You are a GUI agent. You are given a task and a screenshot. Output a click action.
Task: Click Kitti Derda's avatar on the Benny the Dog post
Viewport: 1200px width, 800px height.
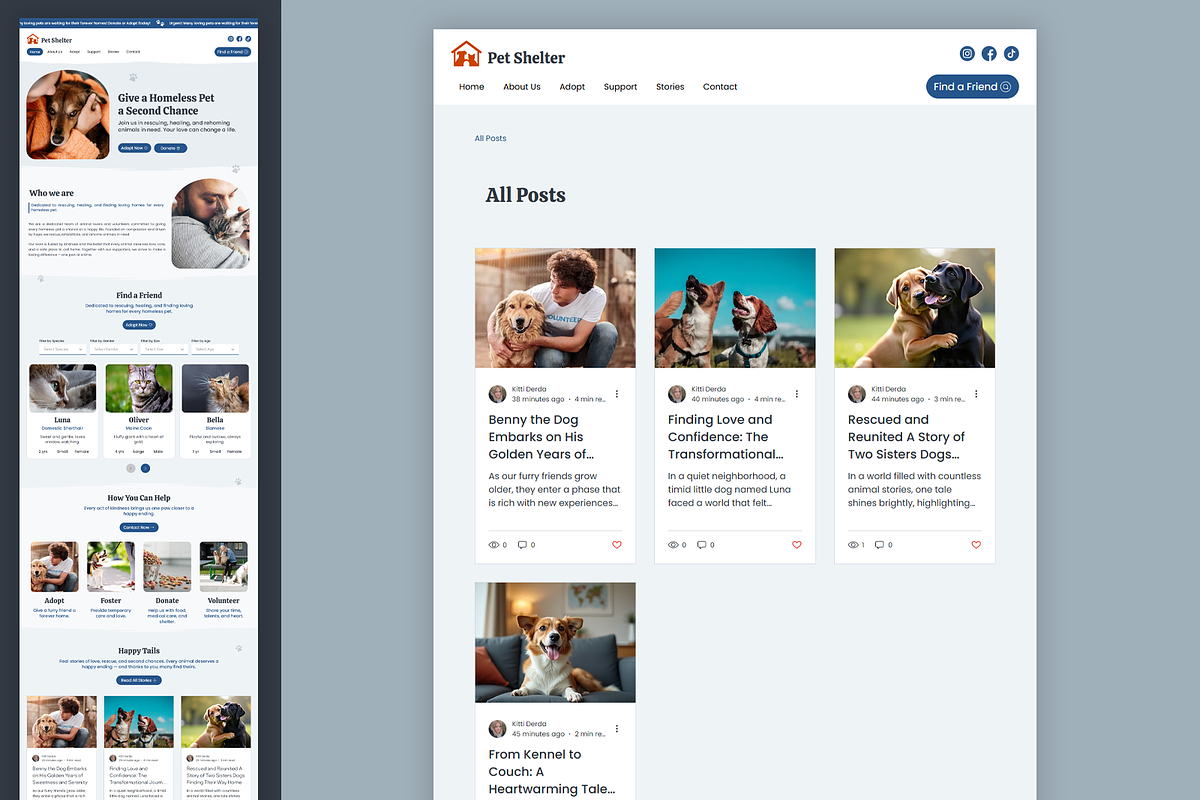[x=497, y=394]
